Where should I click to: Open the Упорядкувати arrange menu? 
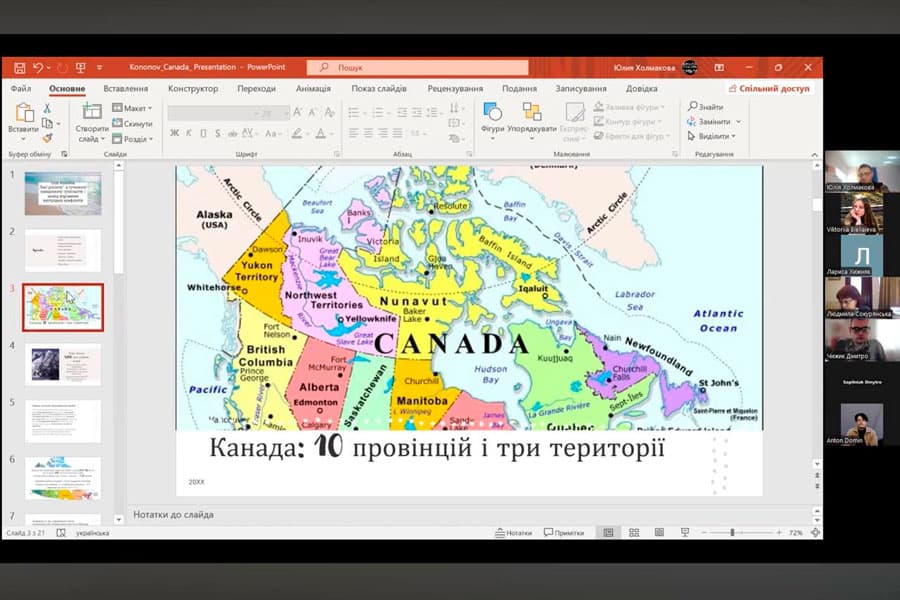532,119
